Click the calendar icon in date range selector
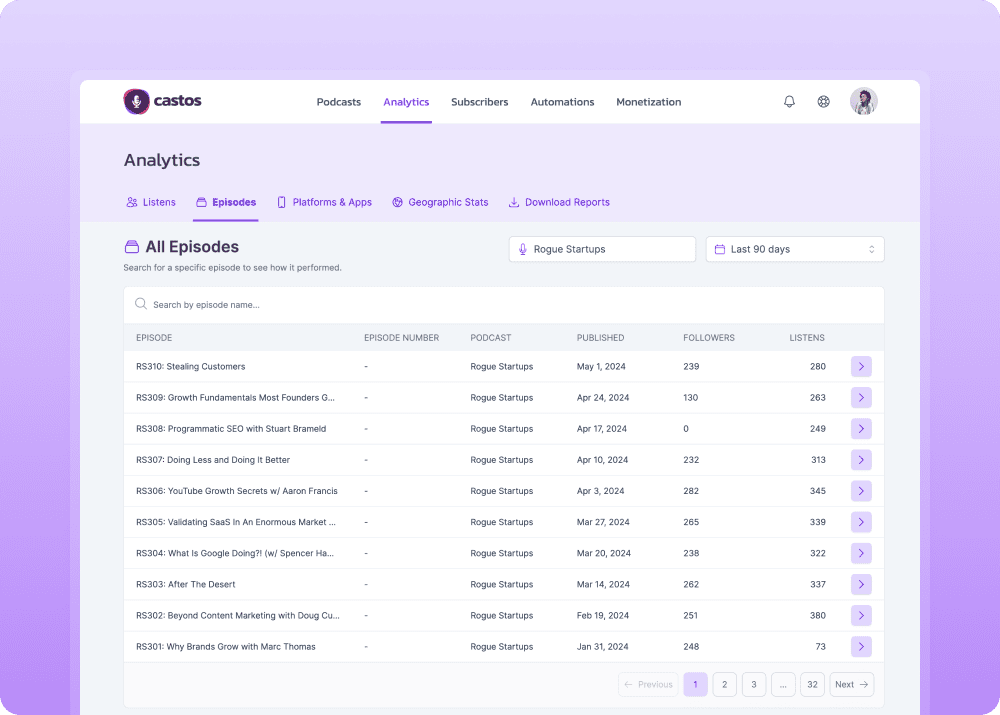The image size is (1000, 715). [719, 249]
